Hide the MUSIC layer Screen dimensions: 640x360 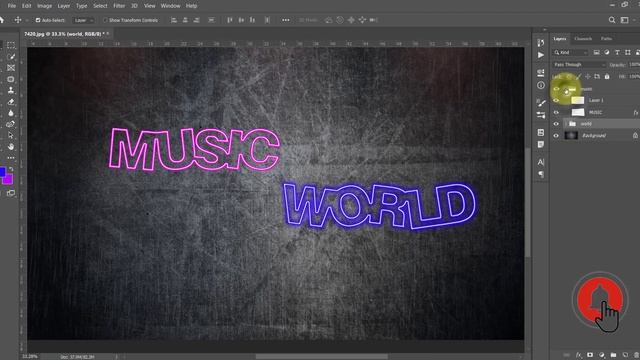pos(556,112)
